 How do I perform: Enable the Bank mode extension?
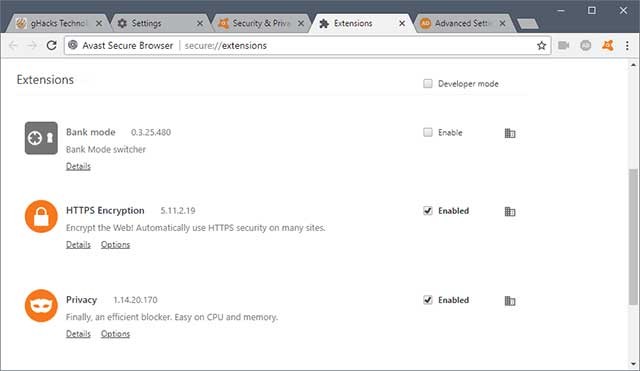coord(428,132)
